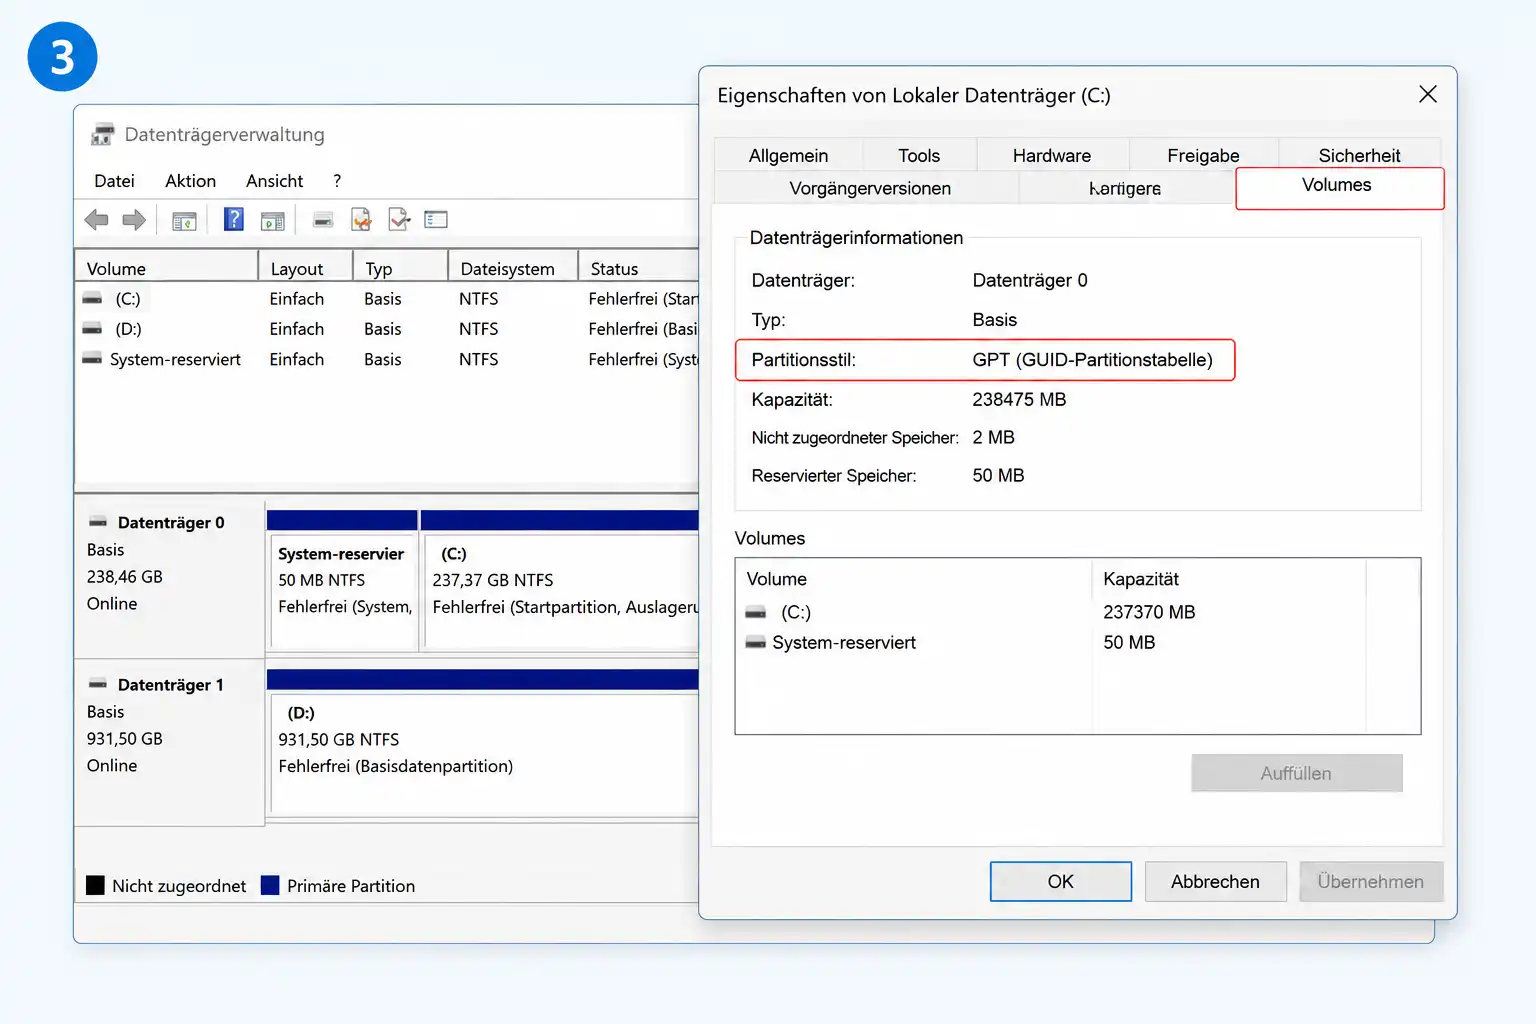The width and height of the screenshot is (1536, 1024).
Task: Sort by the Volume column header
Action: (166, 268)
